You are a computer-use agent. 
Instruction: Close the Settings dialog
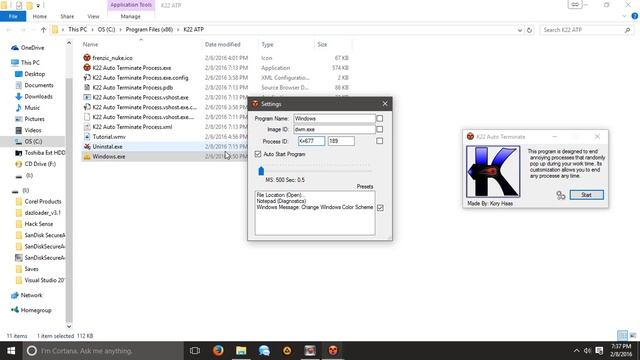385,104
